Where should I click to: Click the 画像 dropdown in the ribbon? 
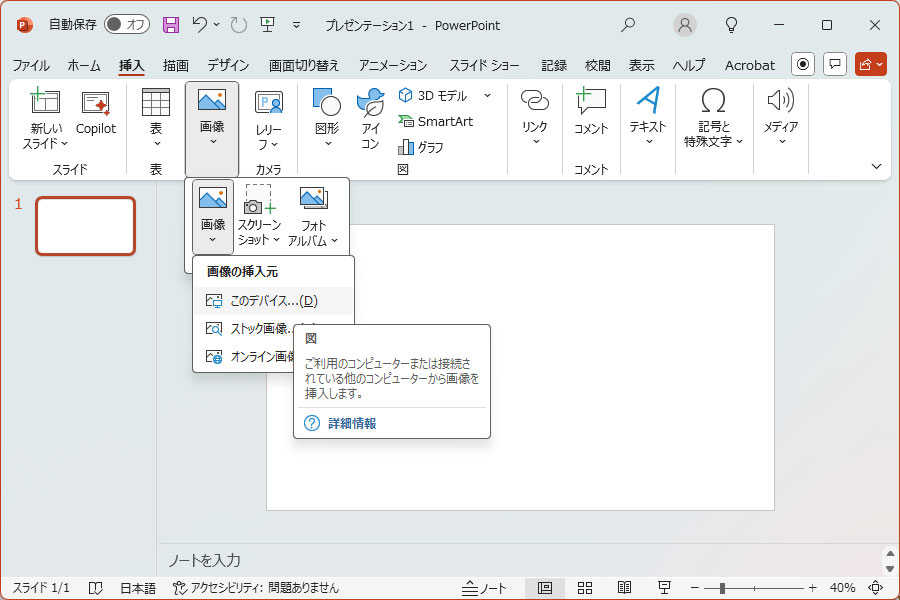212,129
